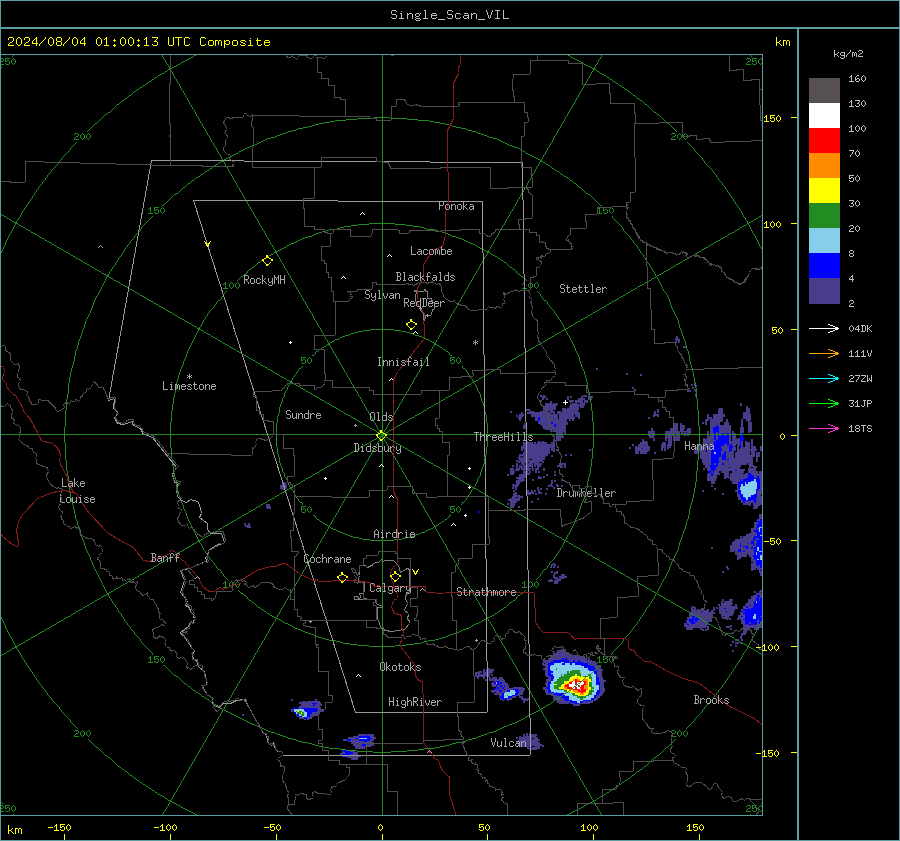Pick the gray 130-160 kg/m2 swatch
This screenshot has height=841, width=900.
pyautogui.click(x=824, y=91)
